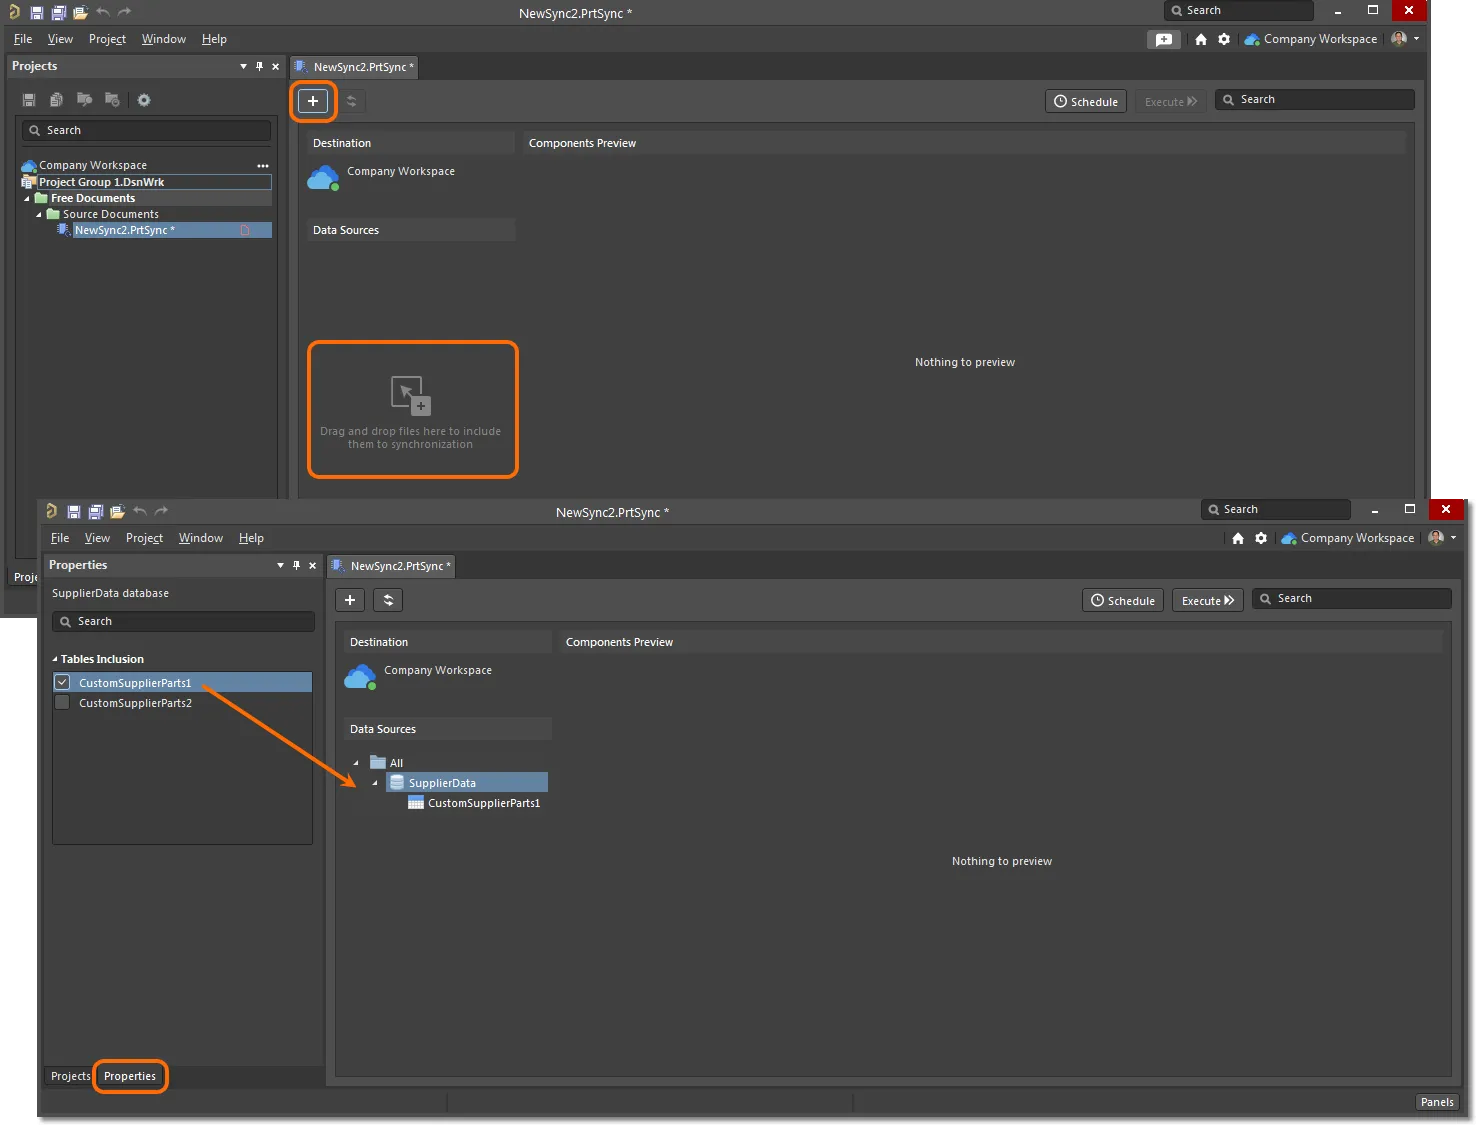Switch to the Projects tab at panel bottom
Viewport: 1476px width, 1125px height.
tap(70, 1076)
